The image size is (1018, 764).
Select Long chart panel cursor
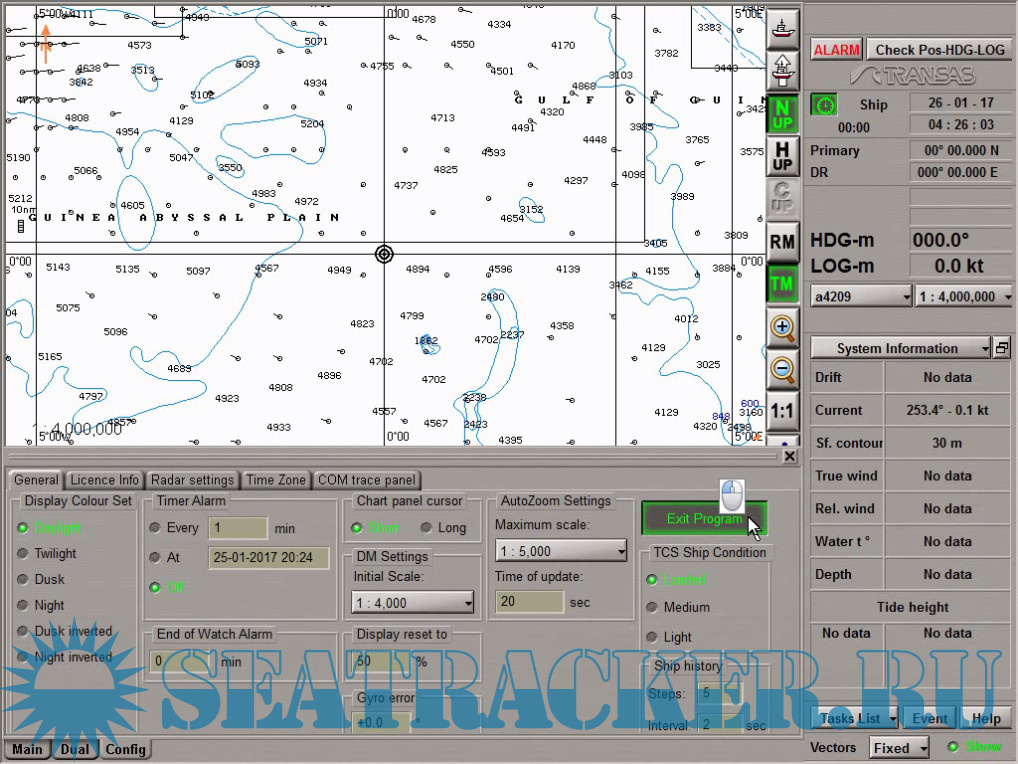coord(427,527)
